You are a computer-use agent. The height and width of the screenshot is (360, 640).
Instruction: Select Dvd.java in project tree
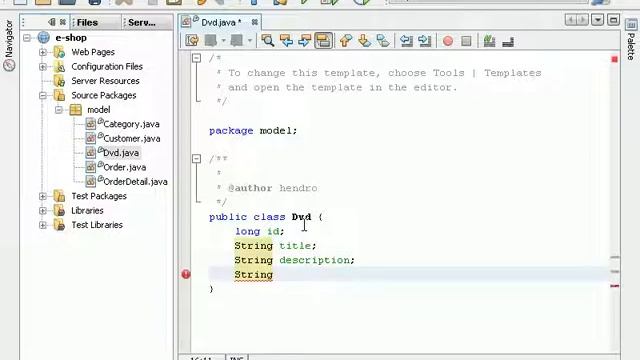point(121,153)
